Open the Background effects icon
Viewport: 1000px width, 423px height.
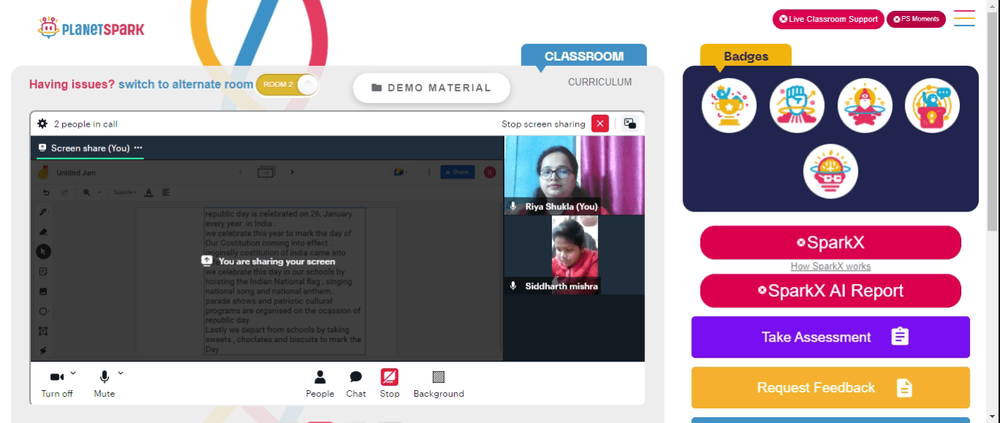click(439, 377)
